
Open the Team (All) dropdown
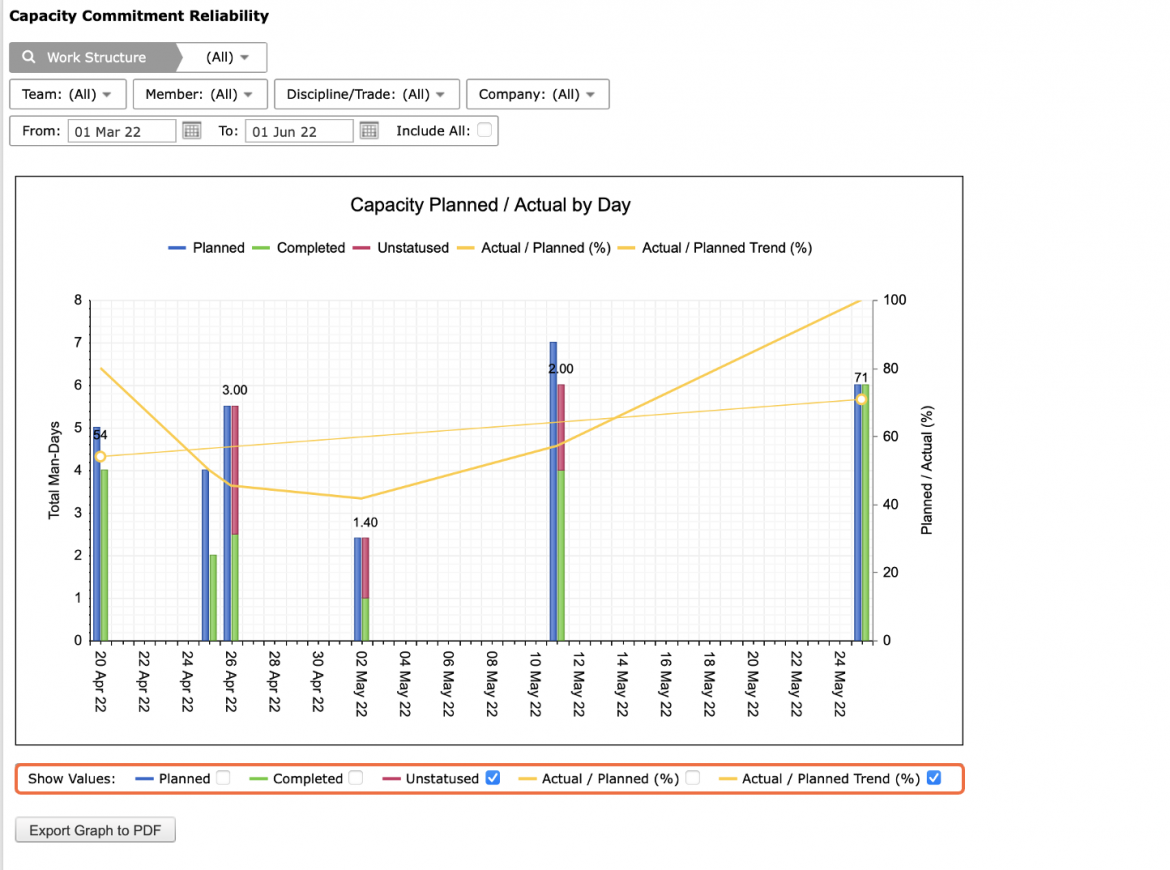pyautogui.click(x=68, y=94)
